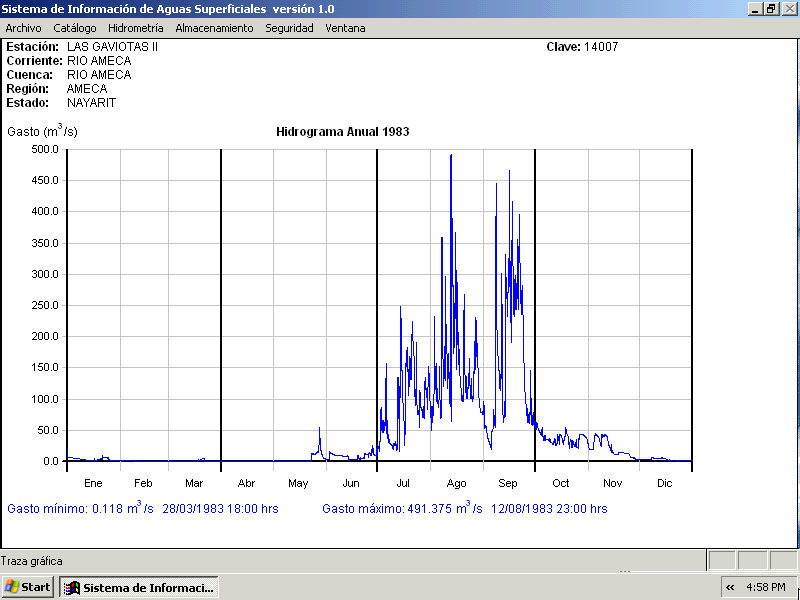800x600 pixels.
Task: Click the Windows Start button
Action: coord(28,587)
